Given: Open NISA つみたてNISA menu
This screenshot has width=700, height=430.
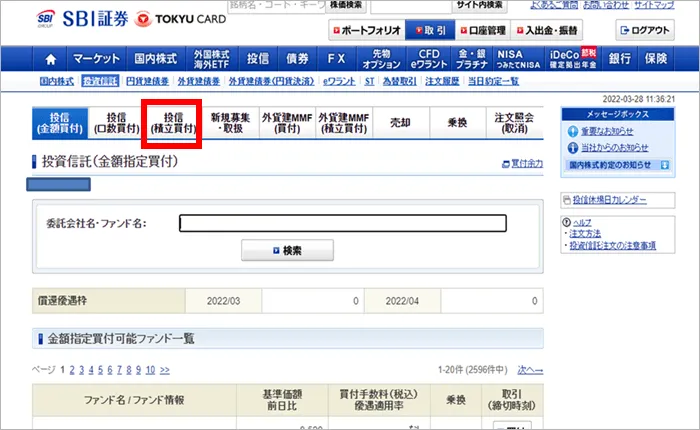Looking at the screenshot, I should (x=518, y=59).
